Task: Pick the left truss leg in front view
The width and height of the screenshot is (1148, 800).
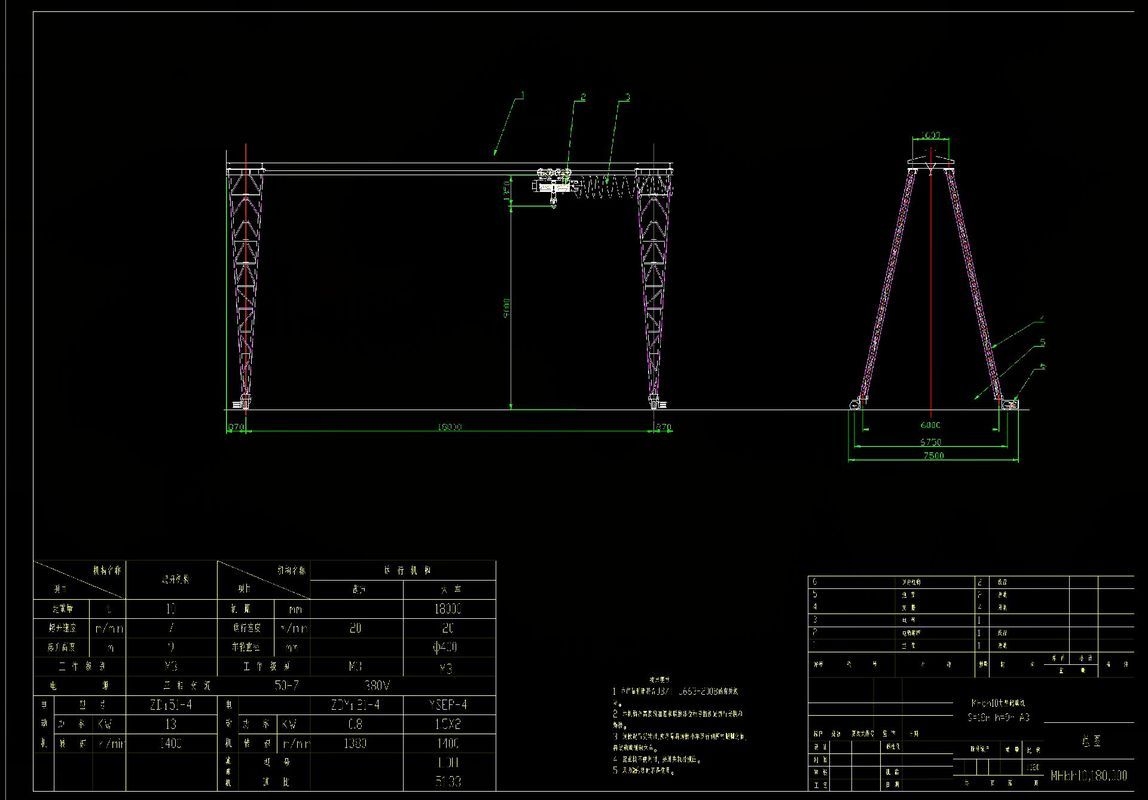Action: coord(244,285)
